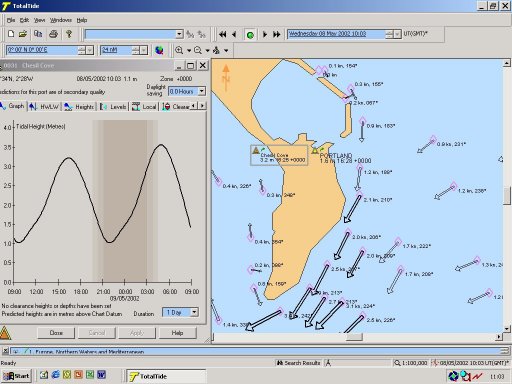The width and height of the screenshot is (512, 384).
Task: Click the New document icon
Action: coord(11,34)
